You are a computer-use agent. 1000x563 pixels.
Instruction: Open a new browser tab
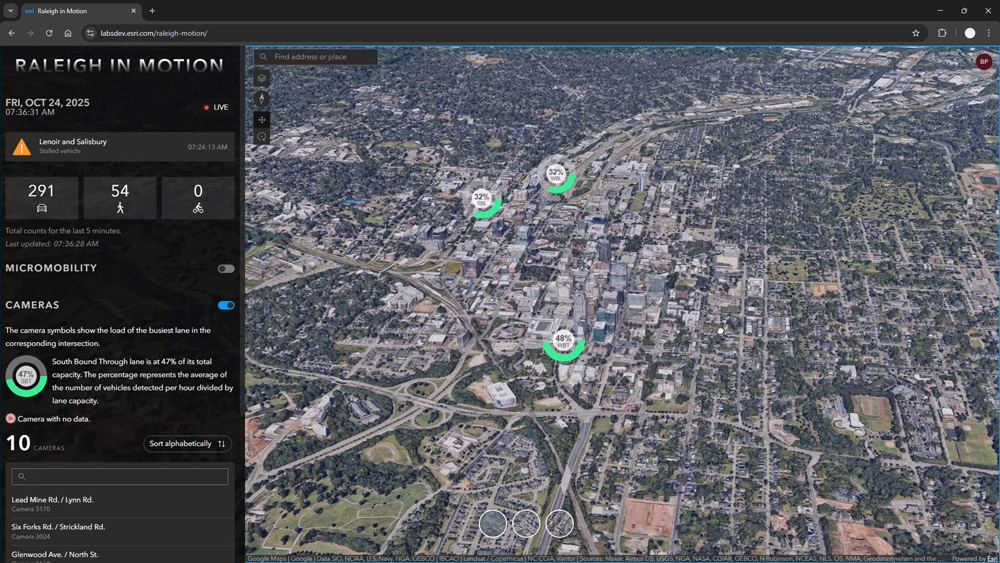[x=152, y=11]
